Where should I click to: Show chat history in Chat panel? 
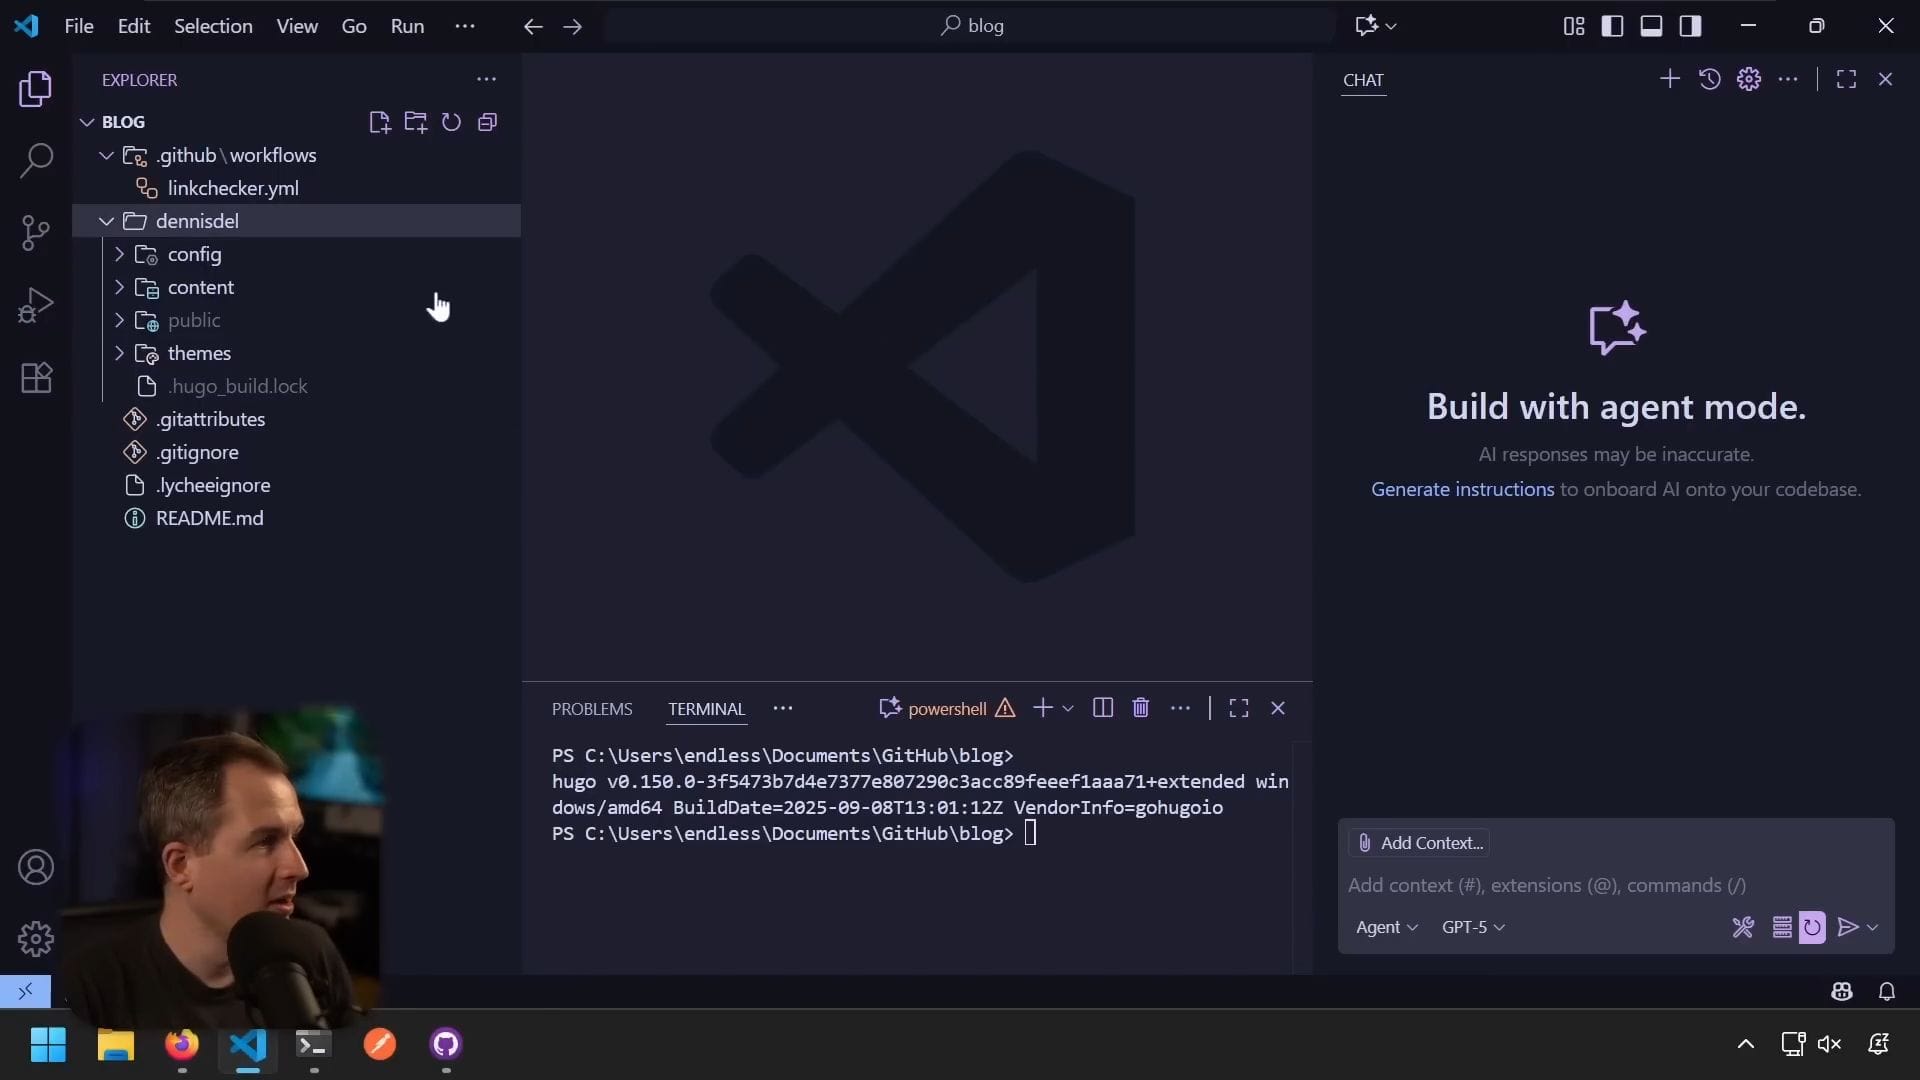[x=1709, y=79]
